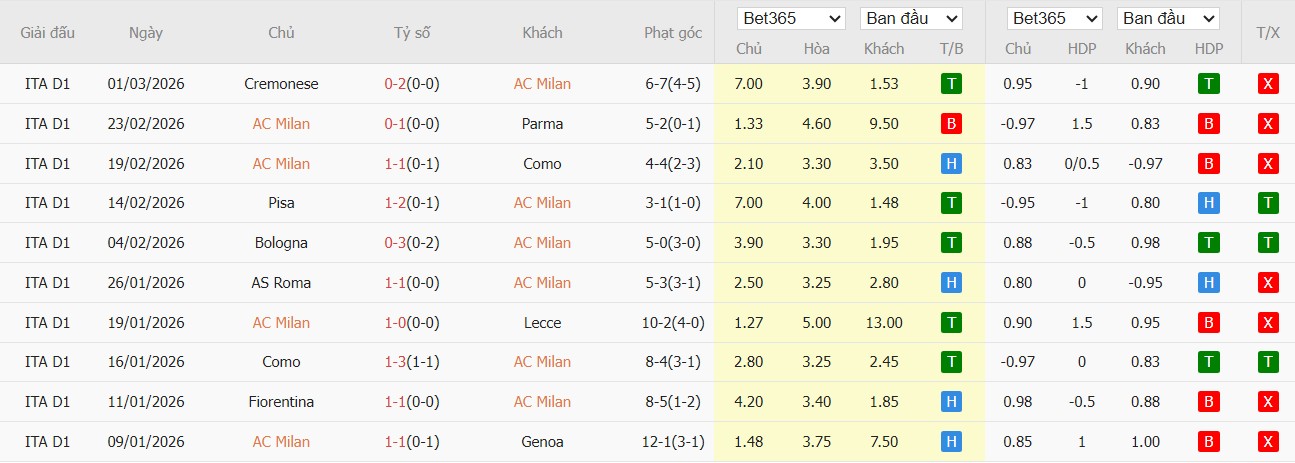Open the first Ban đầu odds dropdown

pyautogui.click(x=910, y=19)
